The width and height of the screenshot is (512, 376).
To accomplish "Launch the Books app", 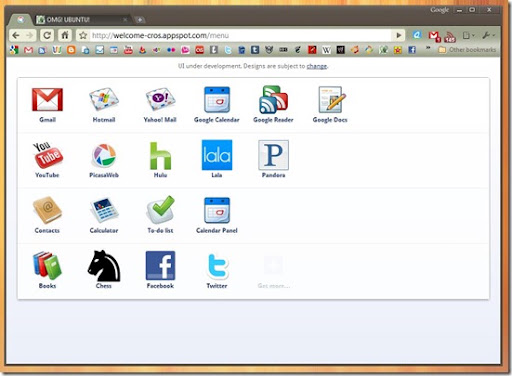I will [47, 265].
